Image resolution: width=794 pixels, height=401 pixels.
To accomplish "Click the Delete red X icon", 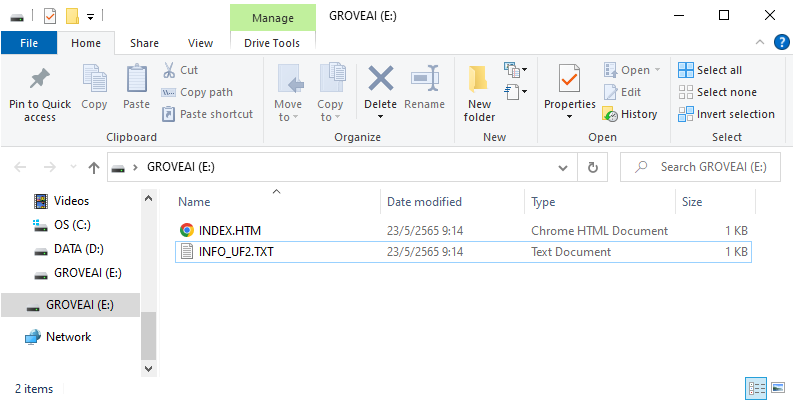I will point(381,78).
